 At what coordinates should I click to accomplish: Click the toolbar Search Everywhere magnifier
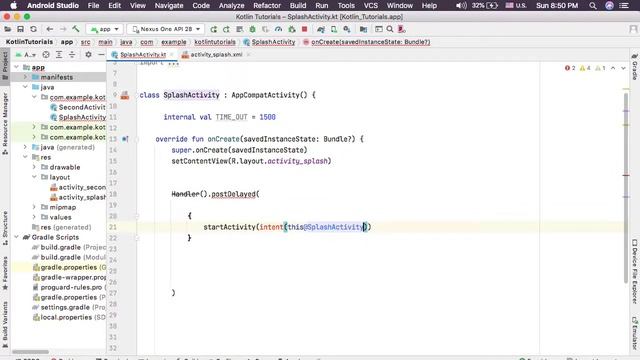(x=390, y=29)
